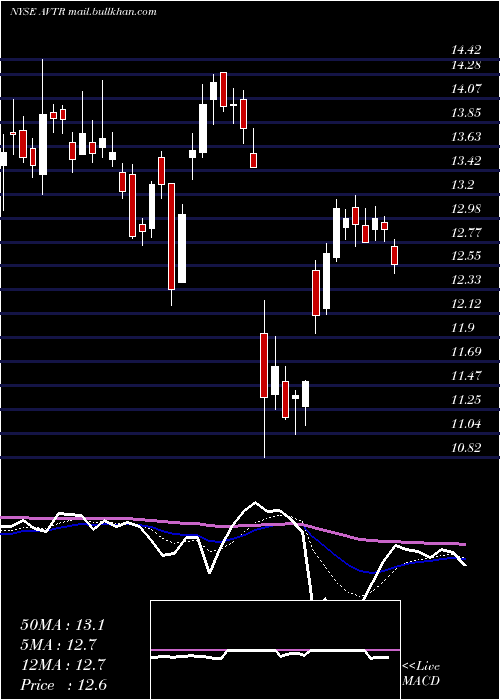The height and width of the screenshot is (700, 500).
Task: Open the MACD inset chart panel
Action: pos(275,650)
